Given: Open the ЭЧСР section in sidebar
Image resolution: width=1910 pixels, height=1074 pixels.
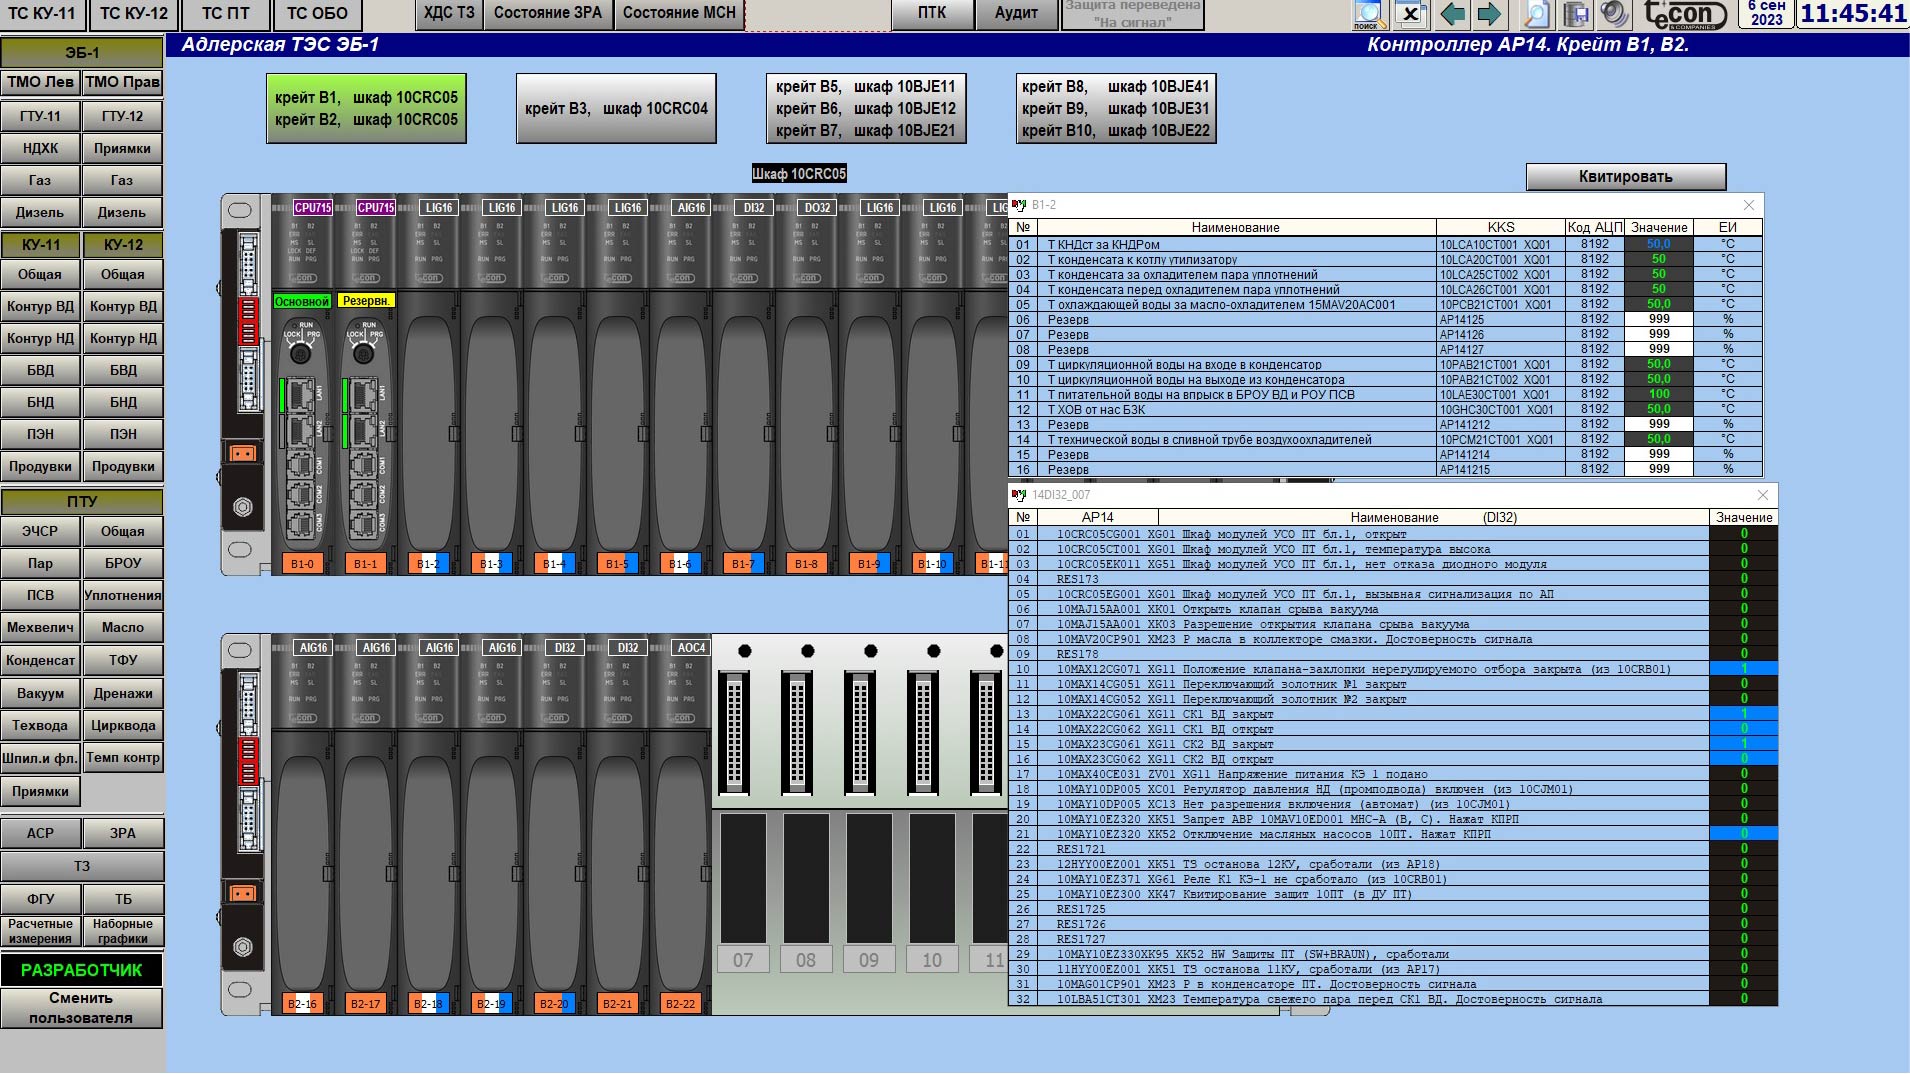Looking at the screenshot, I should (40, 531).
